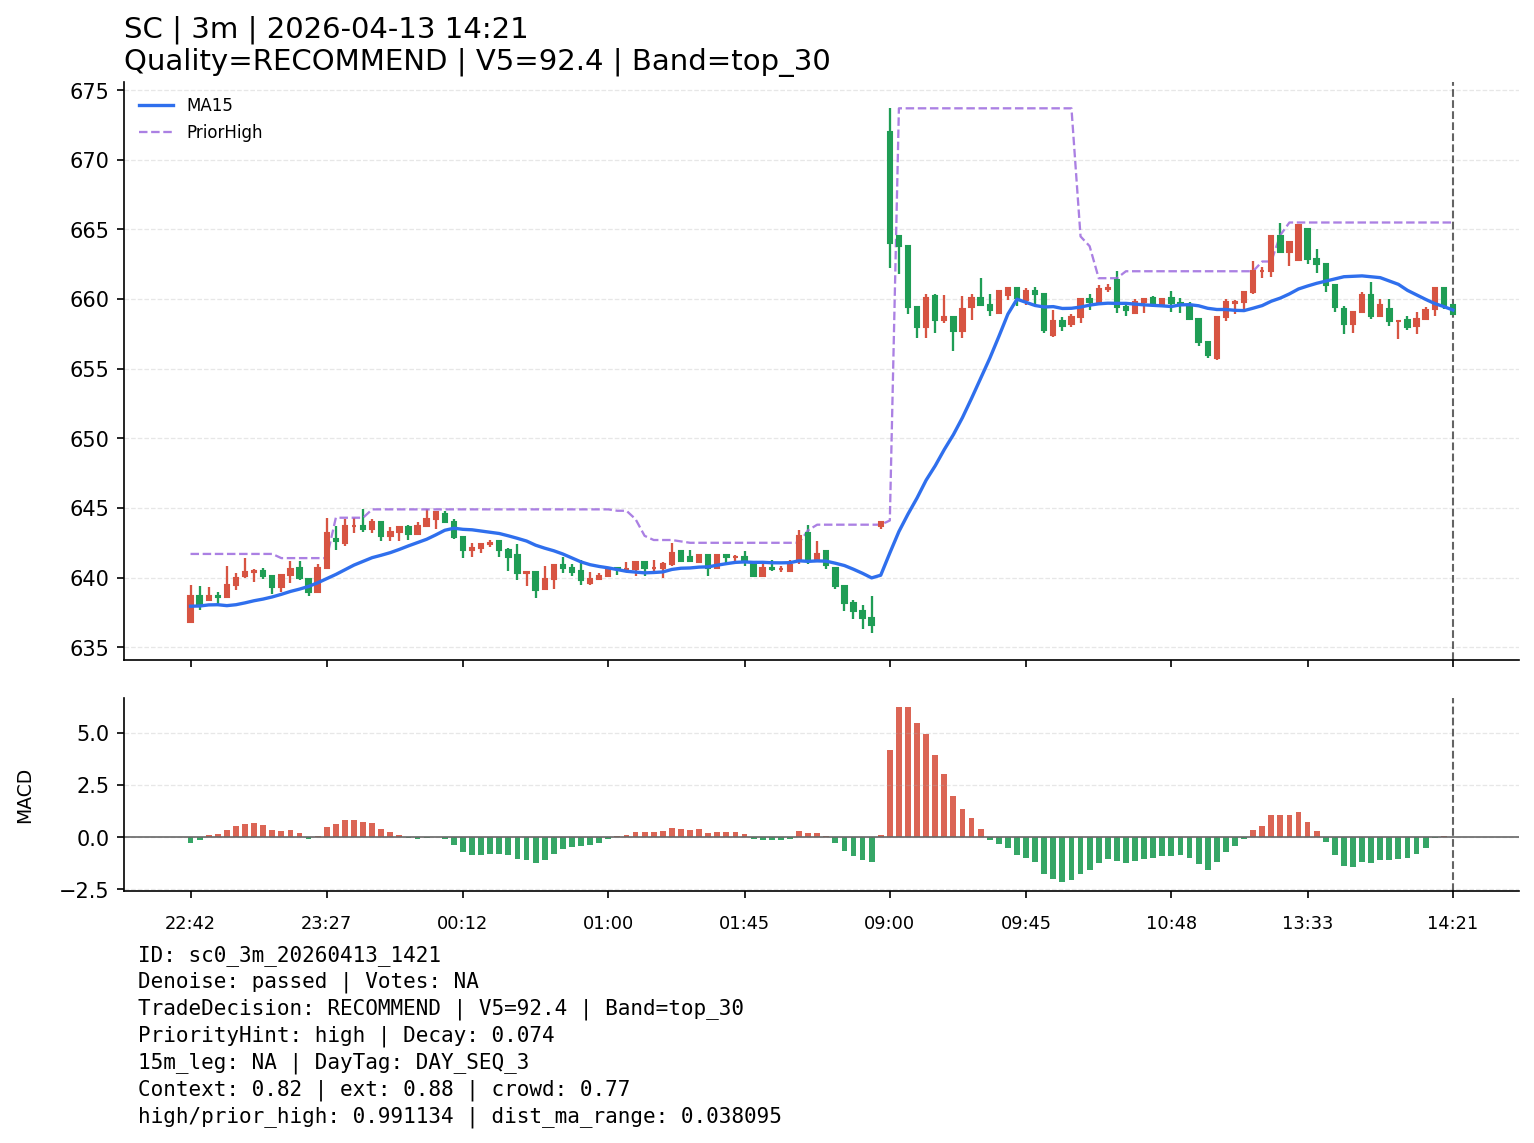1534x1143 pixels.
Task: Select the PriorityHint: high text line
Action: click(x=345, y=1035)
